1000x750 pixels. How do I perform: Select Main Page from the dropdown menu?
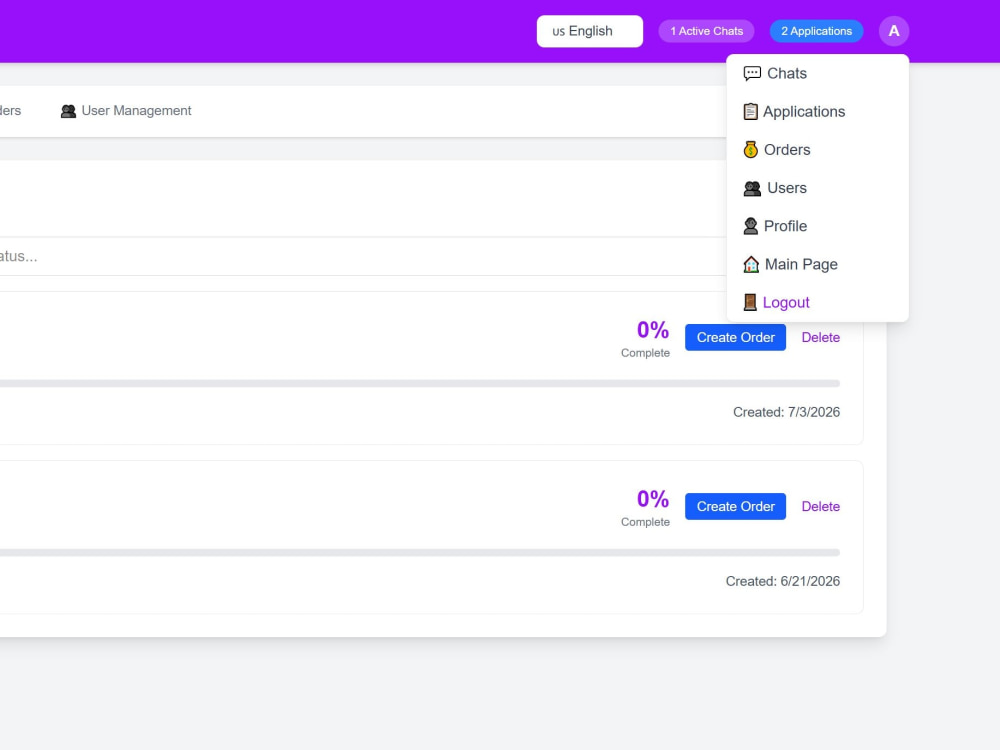(817, 265)
